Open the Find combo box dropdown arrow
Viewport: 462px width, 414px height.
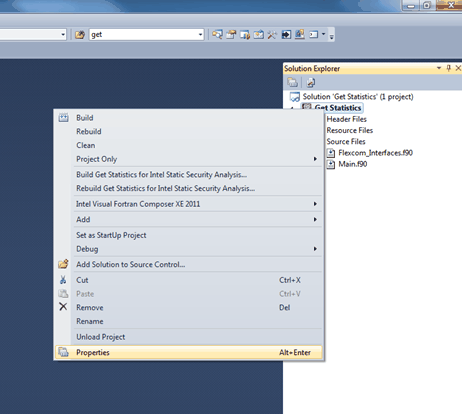pyautogui.click(x=200, y=35)
